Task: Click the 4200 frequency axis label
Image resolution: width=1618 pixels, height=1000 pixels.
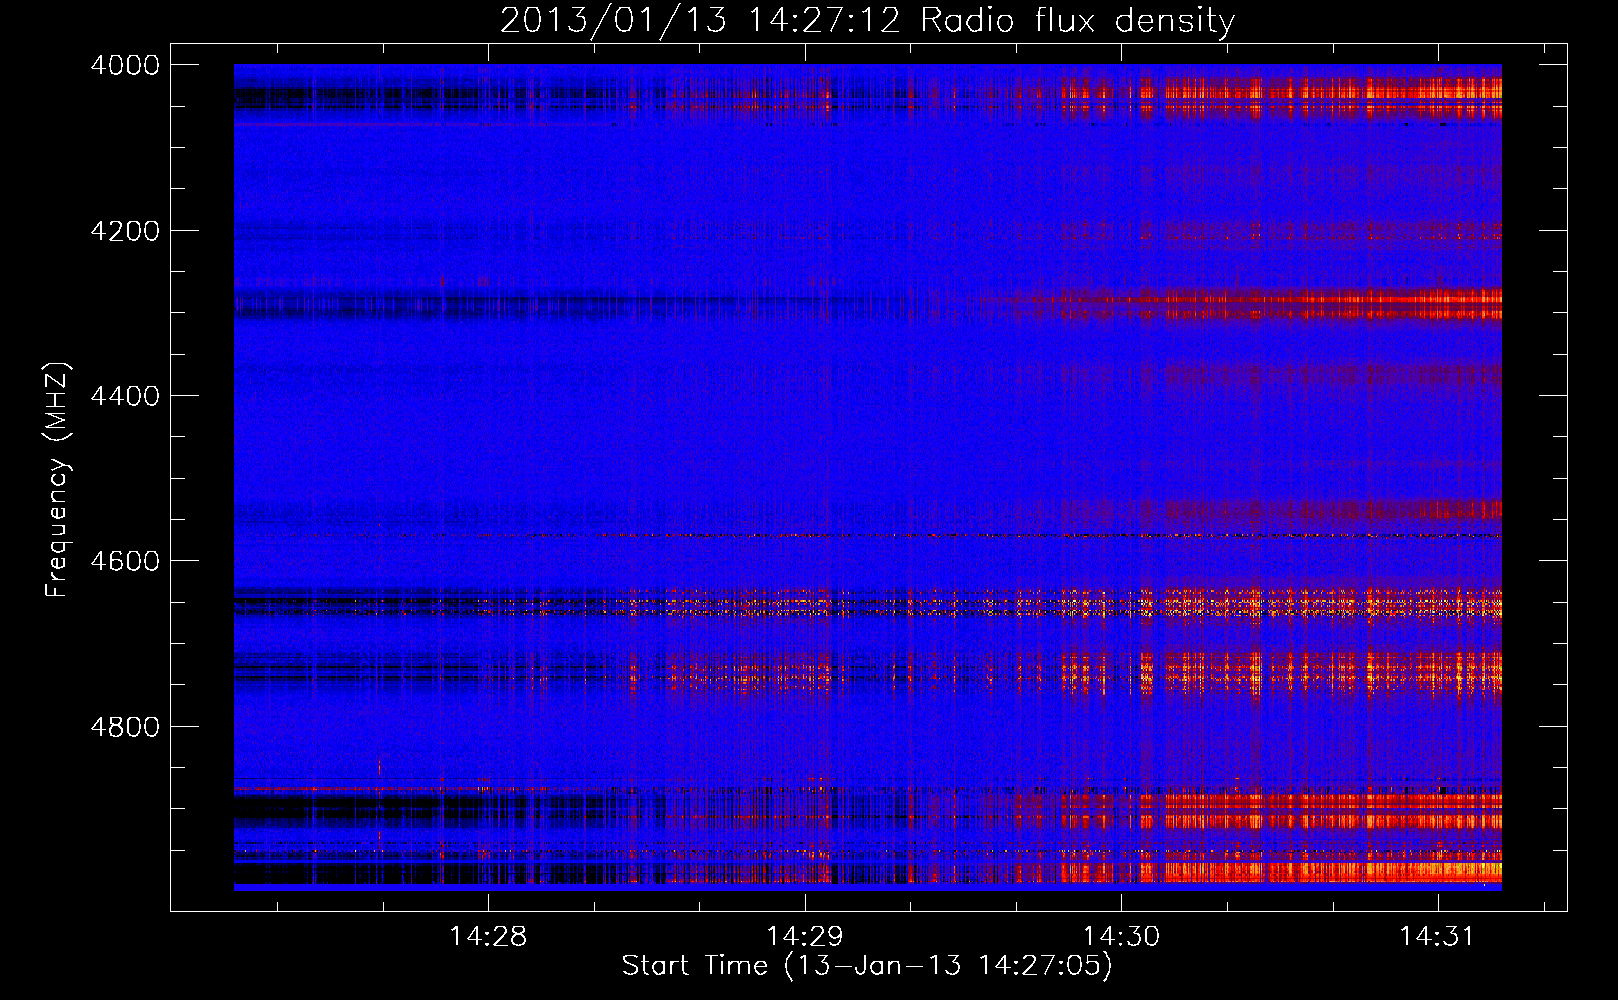Action: coord(125,231)
